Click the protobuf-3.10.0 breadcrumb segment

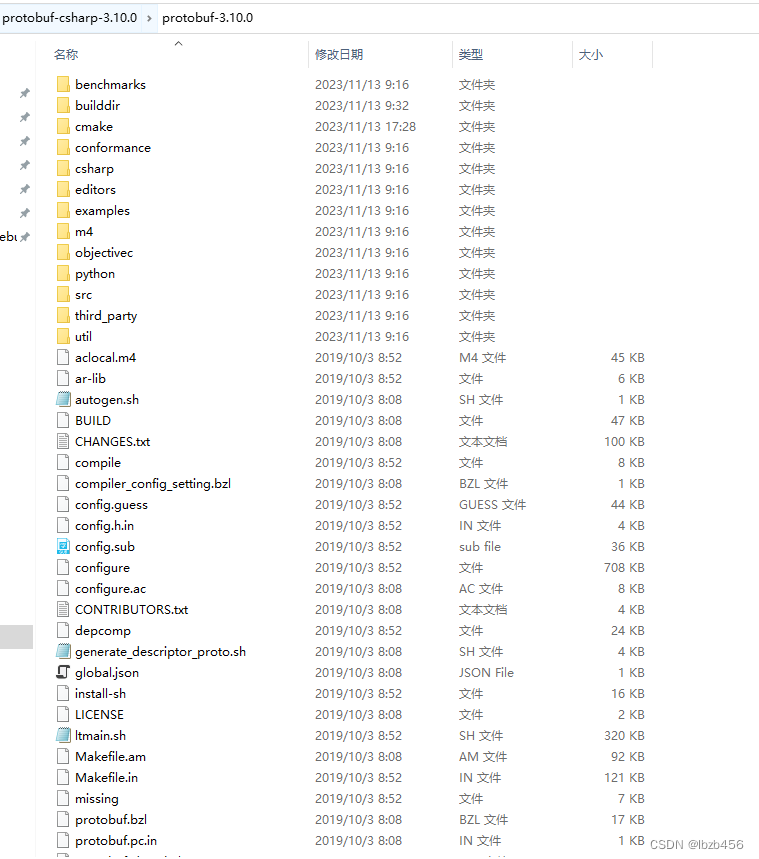(x=208, y=18)
